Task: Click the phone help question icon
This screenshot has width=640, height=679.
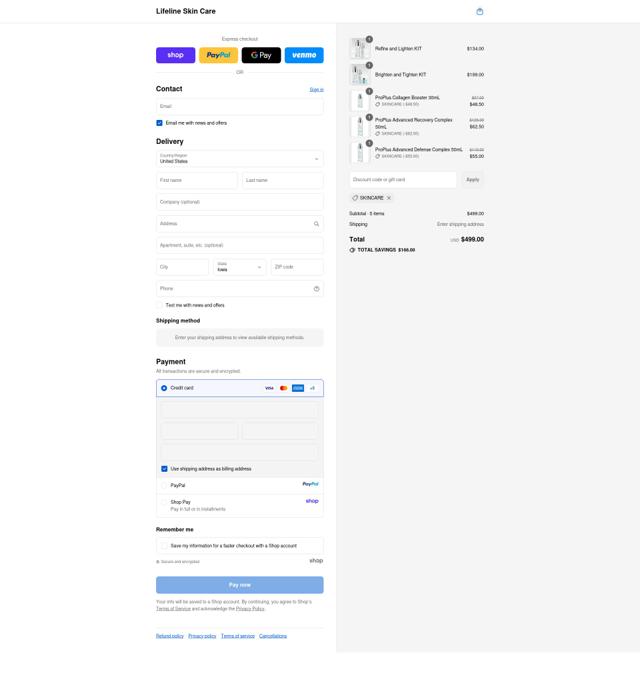Action: tap(317, 289)
